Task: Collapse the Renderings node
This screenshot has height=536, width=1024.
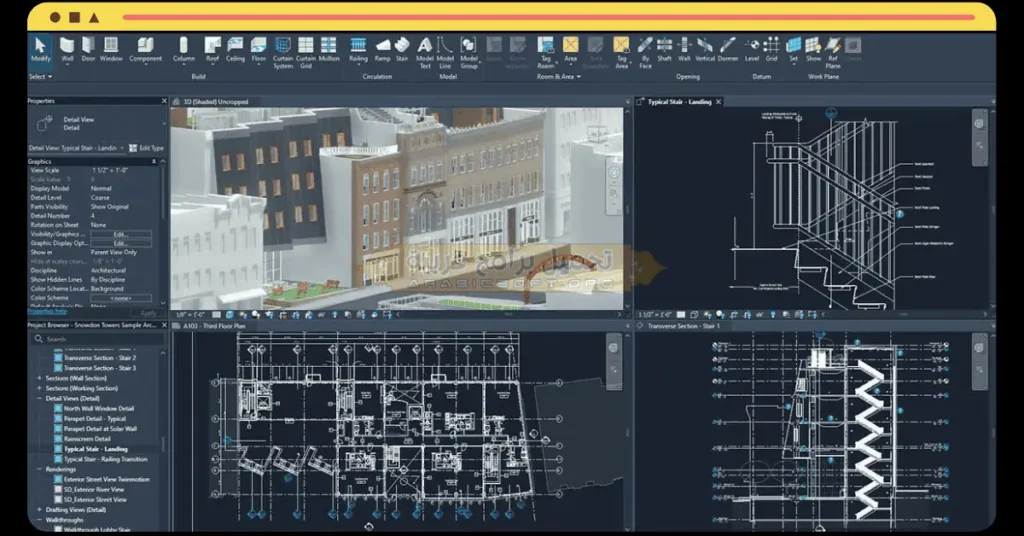Action: [x=39, y=469]
